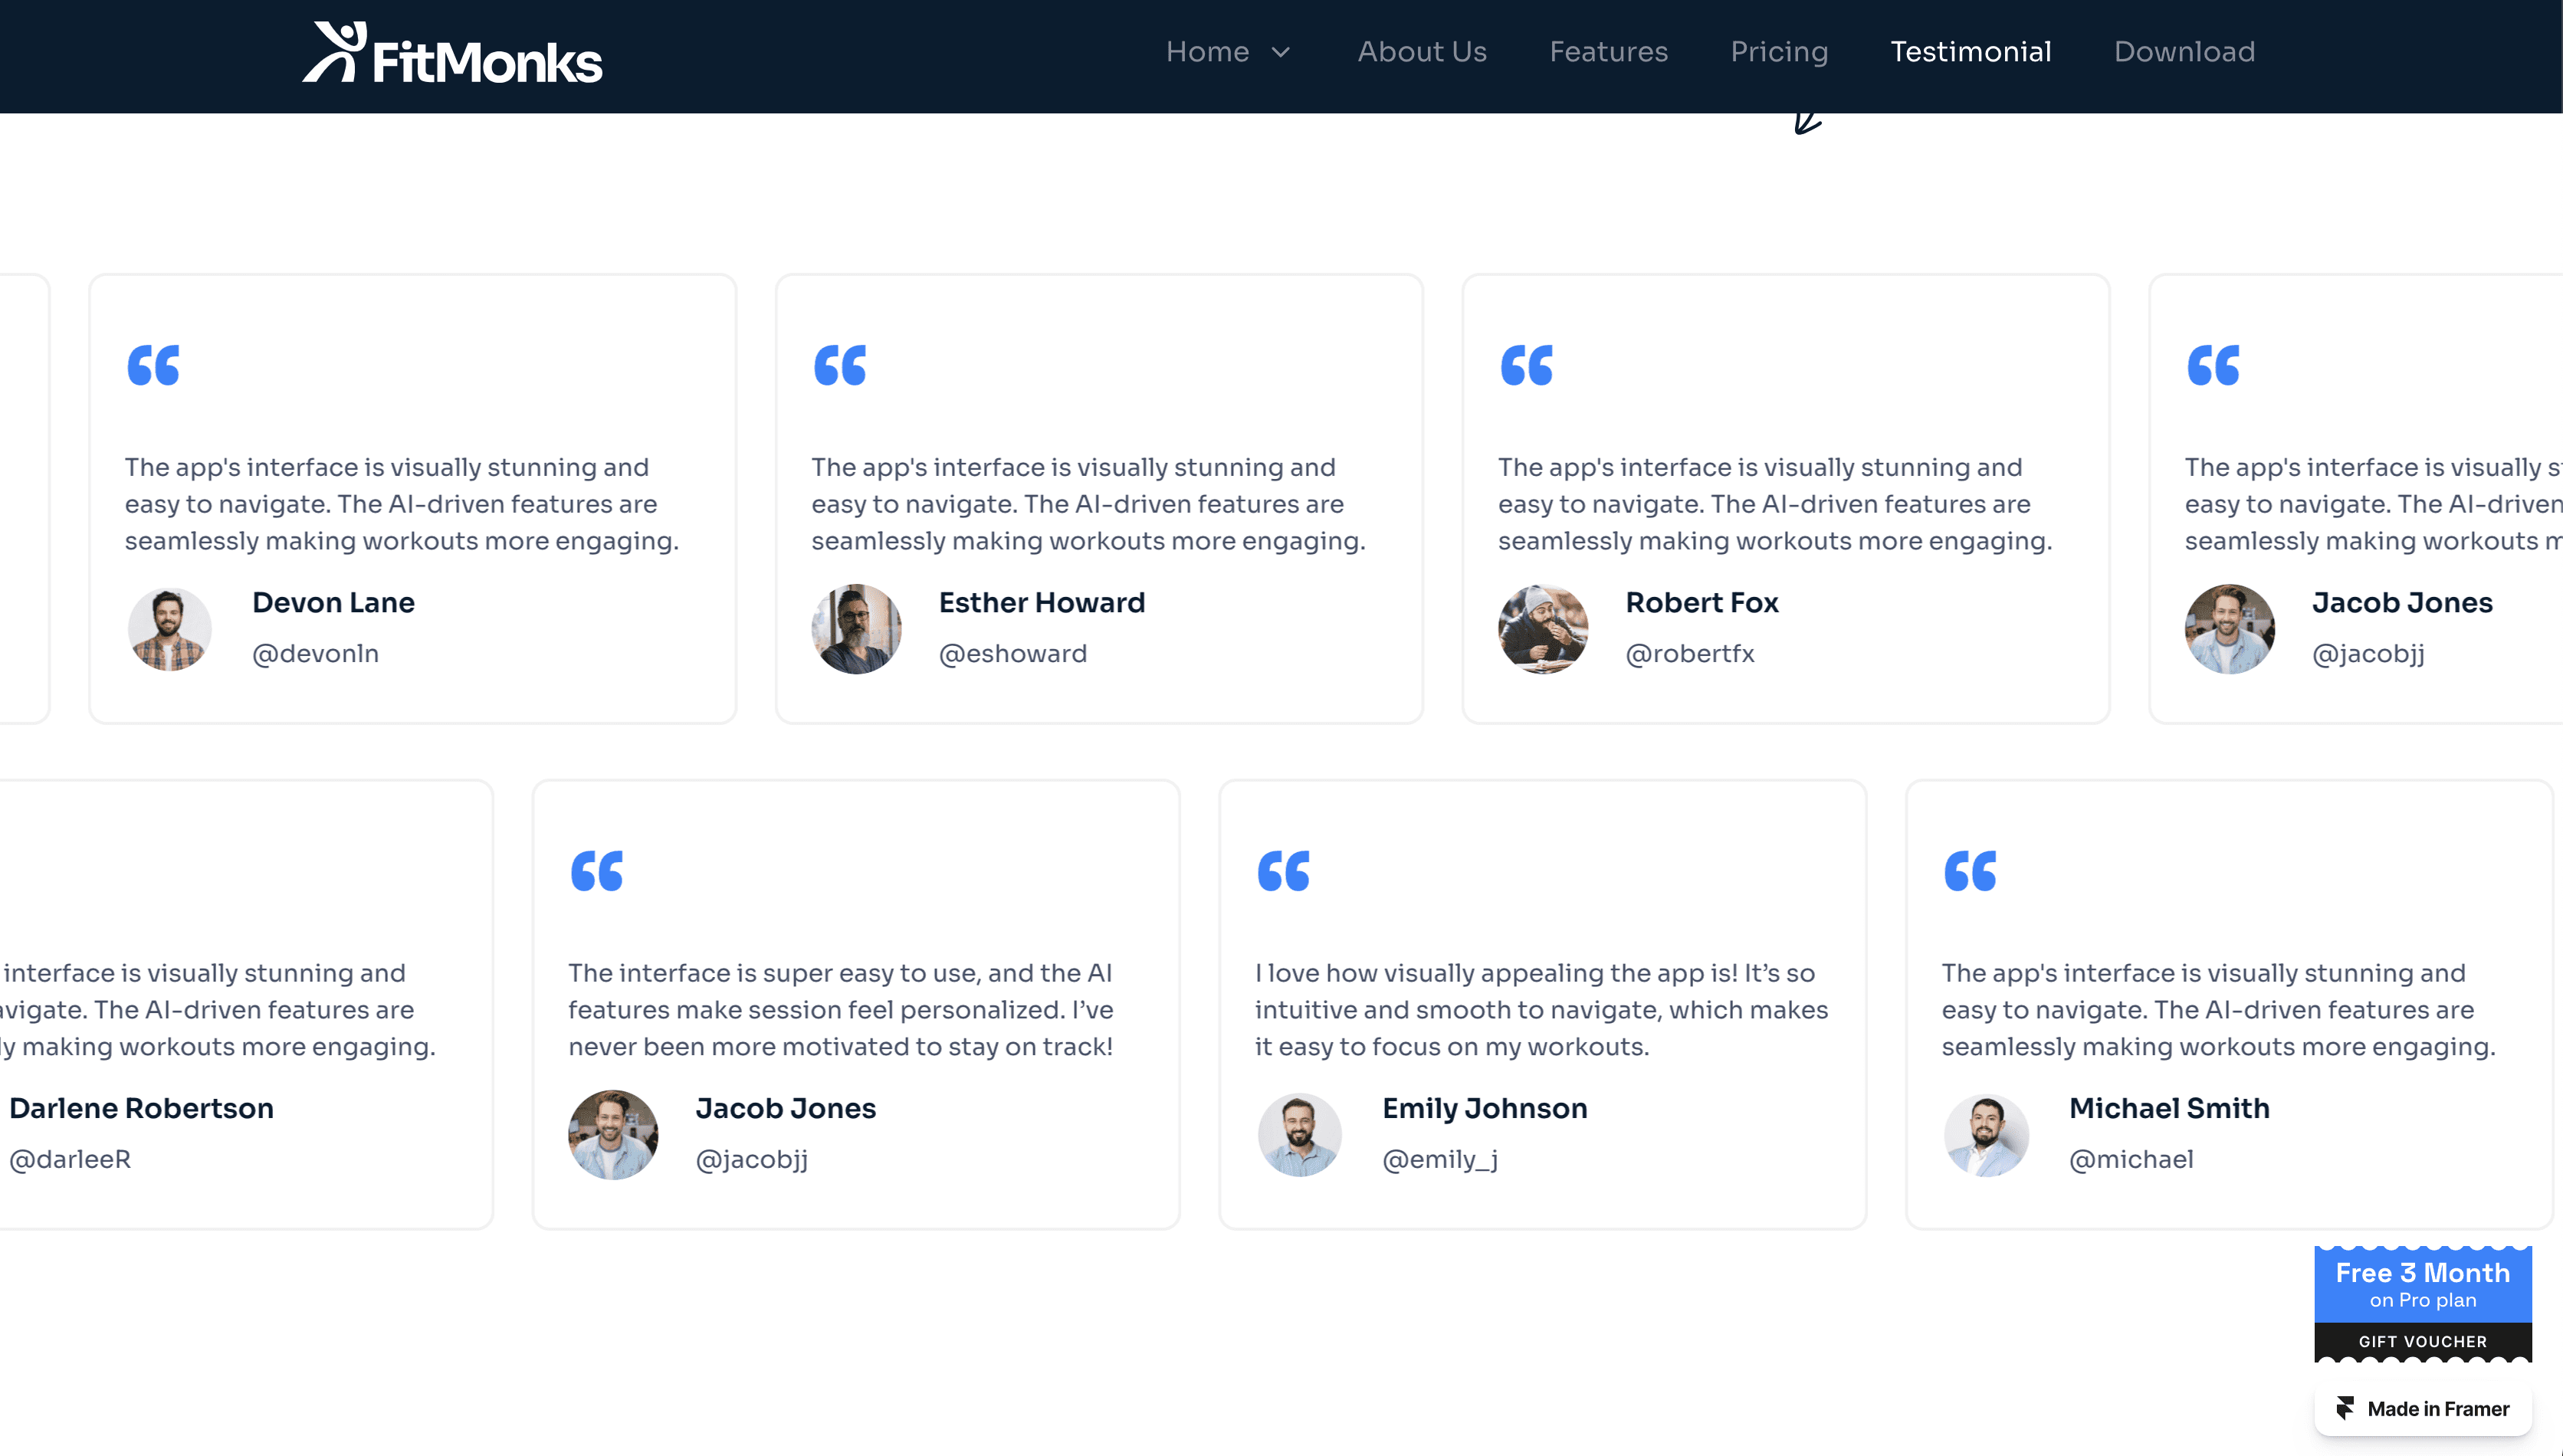Click the Free 3 Month gift voucher

point(2421,1303)
